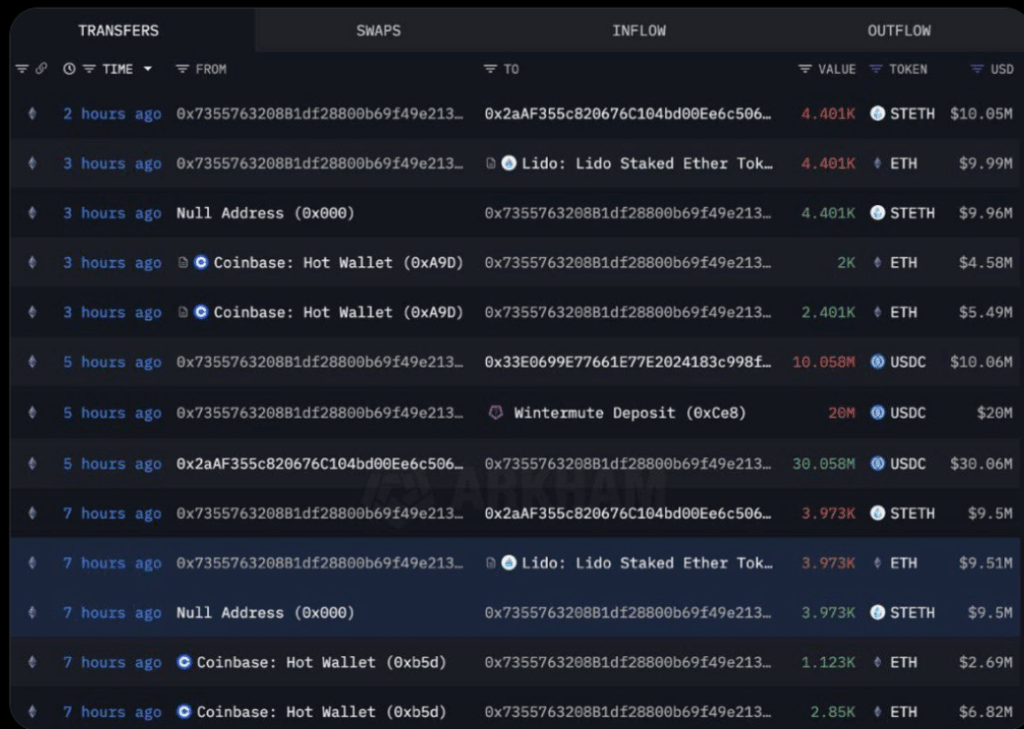Open the INFLOW tab
1024x729 pixels.
[639, 31]
